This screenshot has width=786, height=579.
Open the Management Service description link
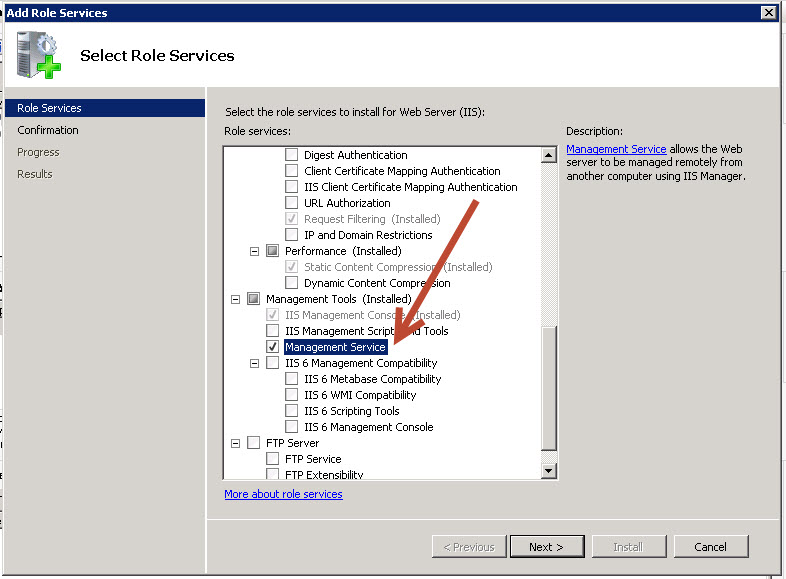[616, 149]
